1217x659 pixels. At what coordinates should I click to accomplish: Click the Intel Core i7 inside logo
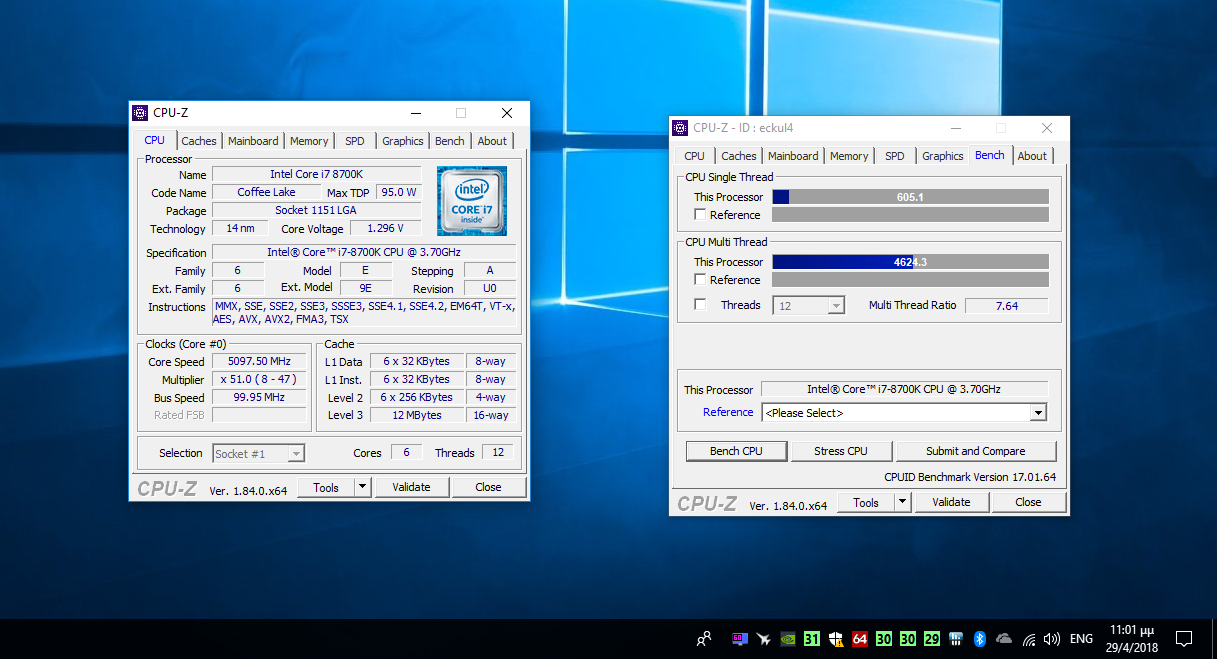click(x=472, y=200)
